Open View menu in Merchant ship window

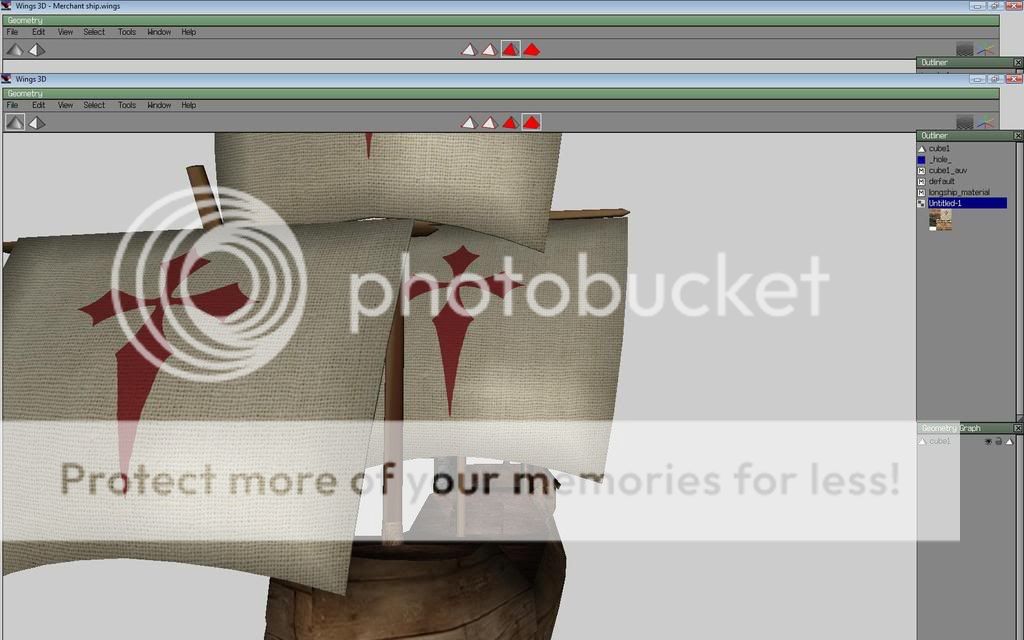coord(65,32)
